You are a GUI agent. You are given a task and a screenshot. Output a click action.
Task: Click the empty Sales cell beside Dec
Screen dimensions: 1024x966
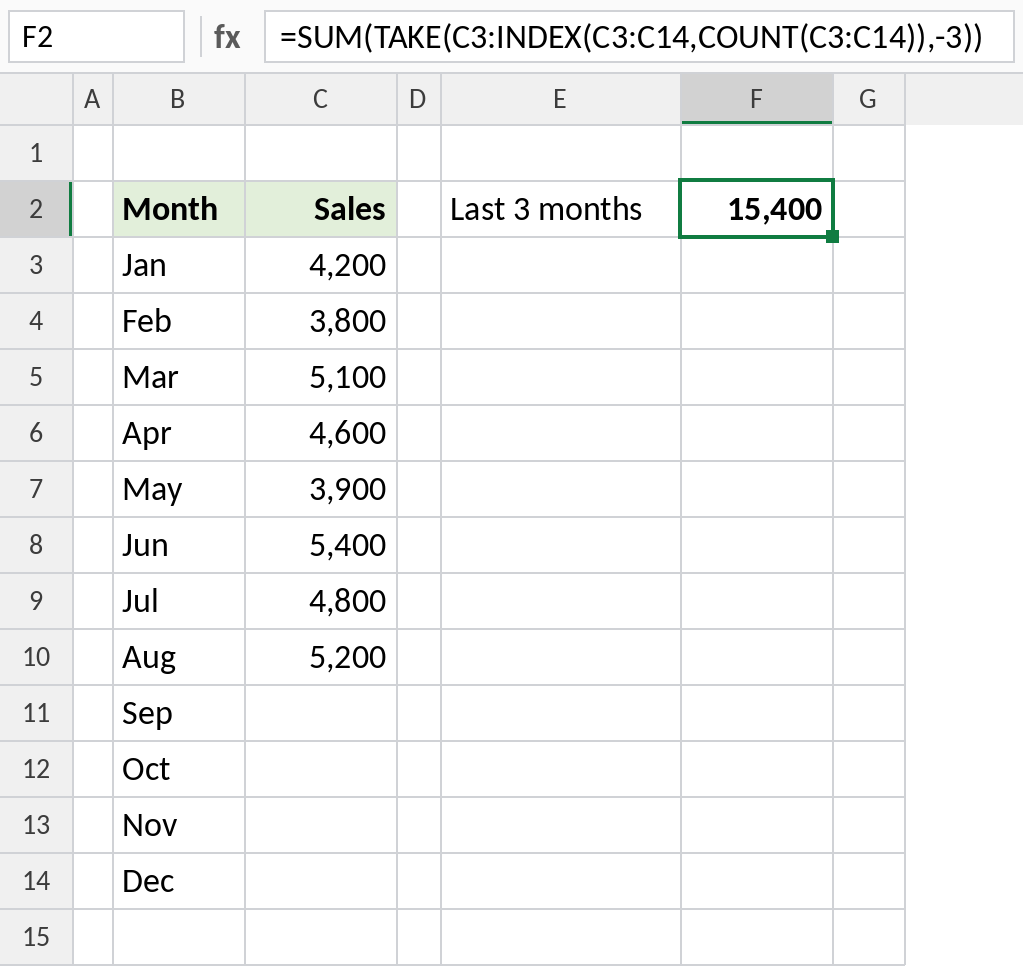click(321, 881)
